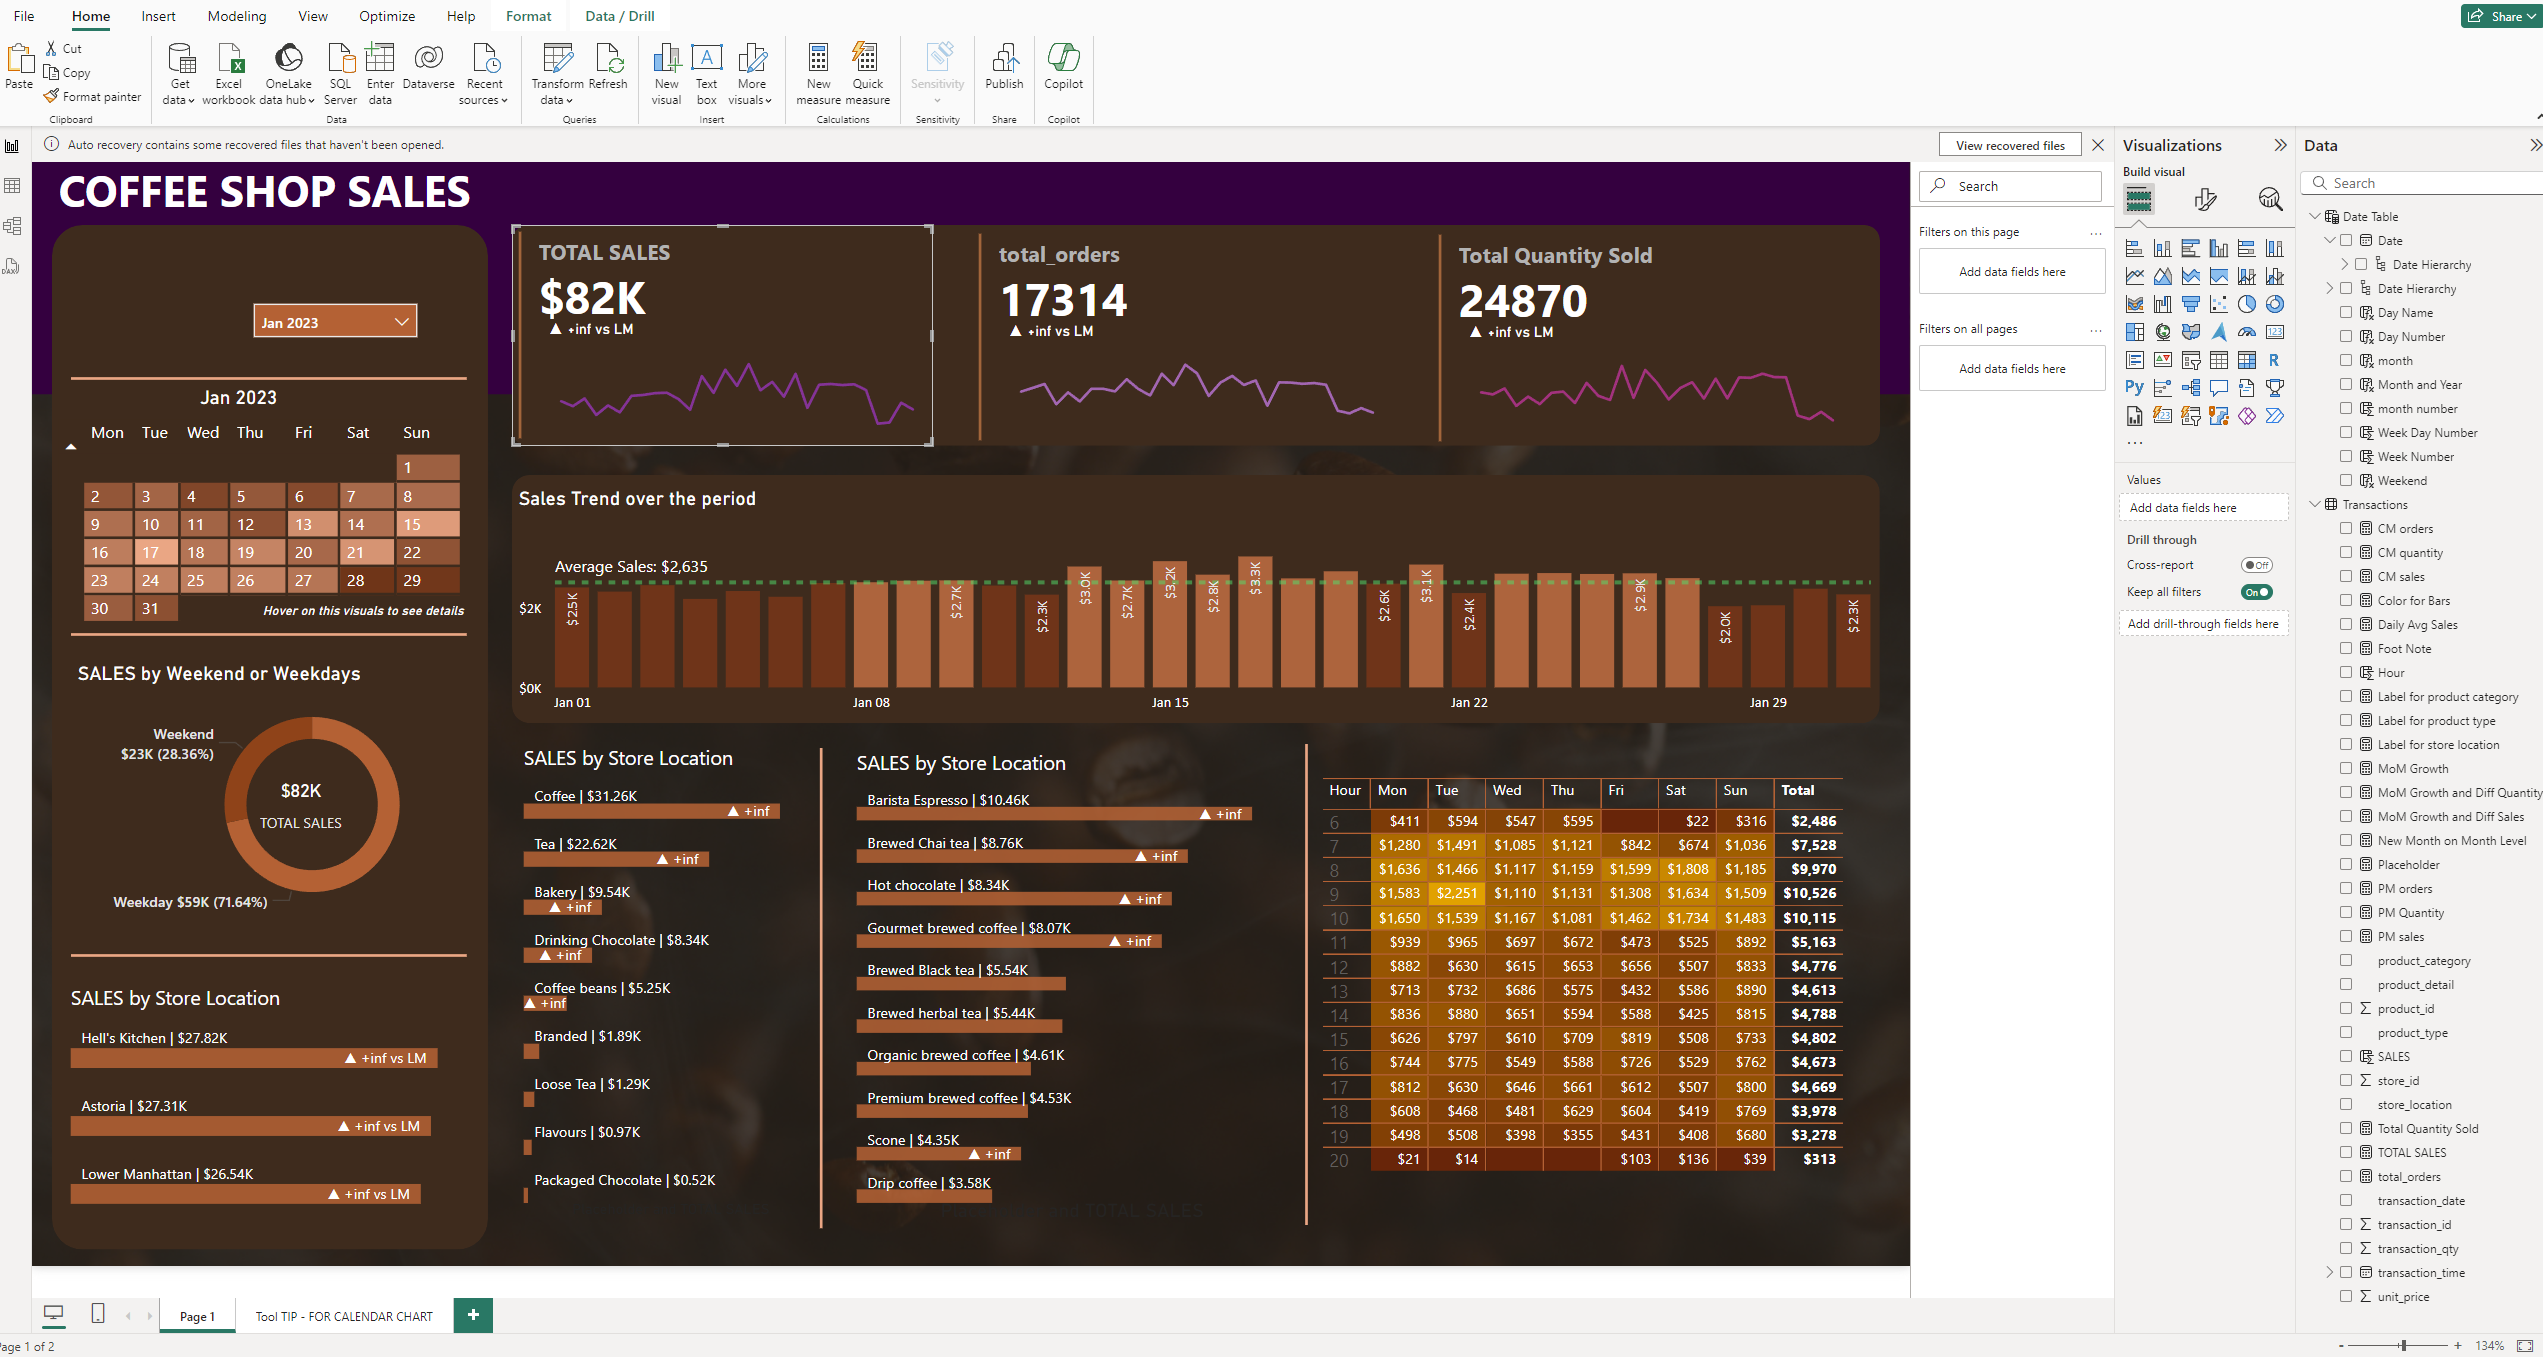Click the Filters pane Search field

coord(2012,186)
